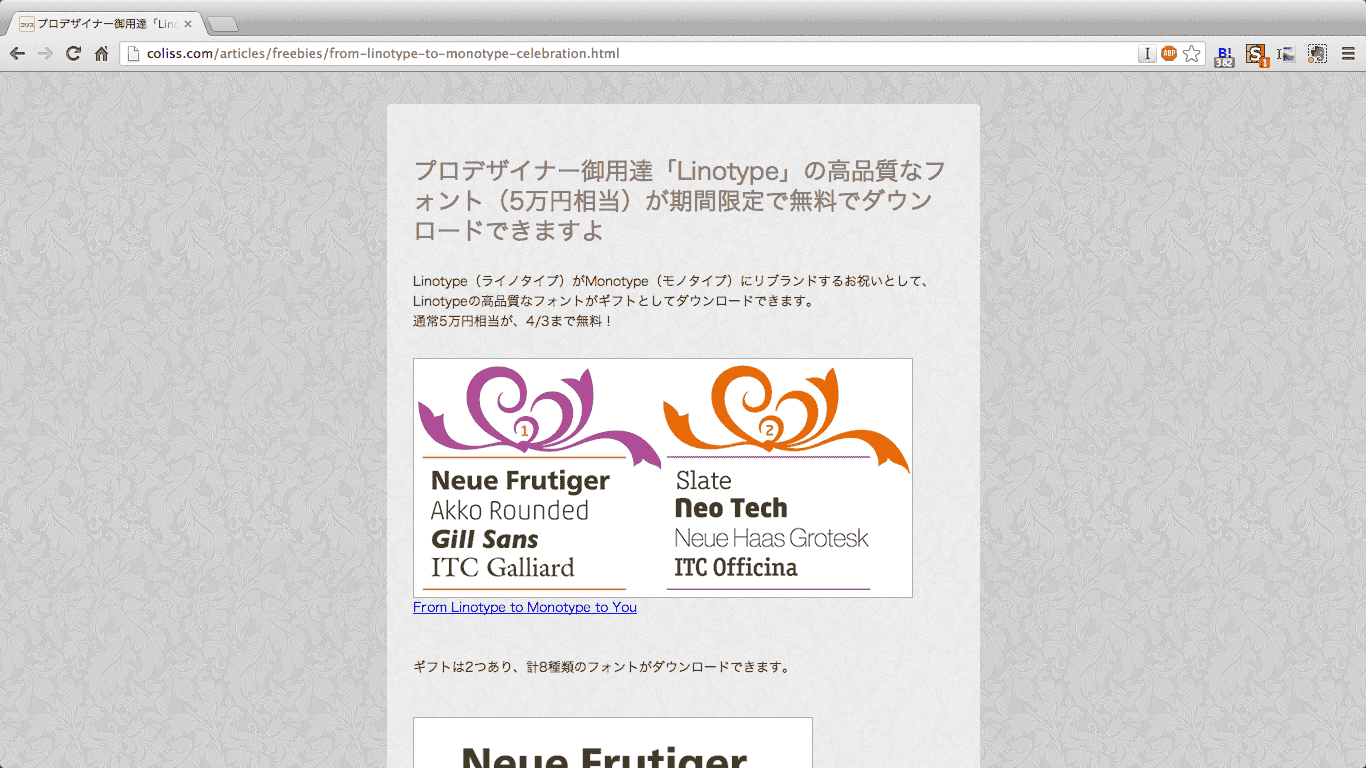Click the Akko Rounded font name
The width and height of the screenshot is (1366, 768).
tap(510, 511)
